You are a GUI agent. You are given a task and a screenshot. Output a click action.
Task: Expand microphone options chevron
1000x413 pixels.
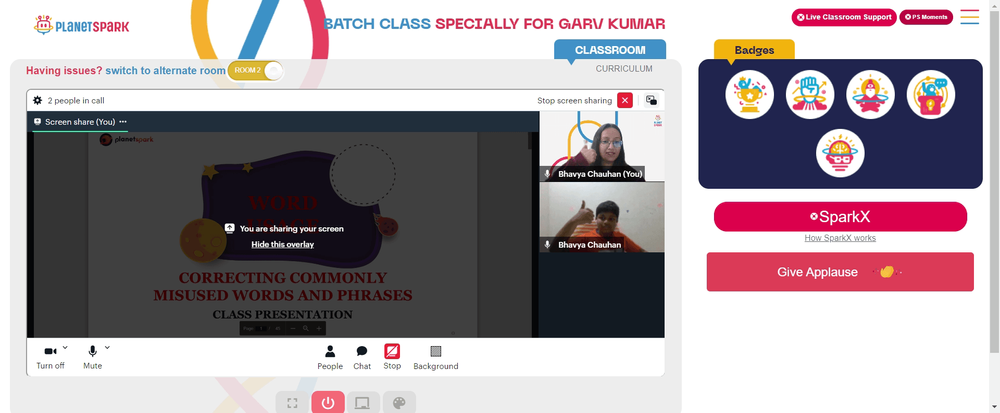click(x=107, y=347)
